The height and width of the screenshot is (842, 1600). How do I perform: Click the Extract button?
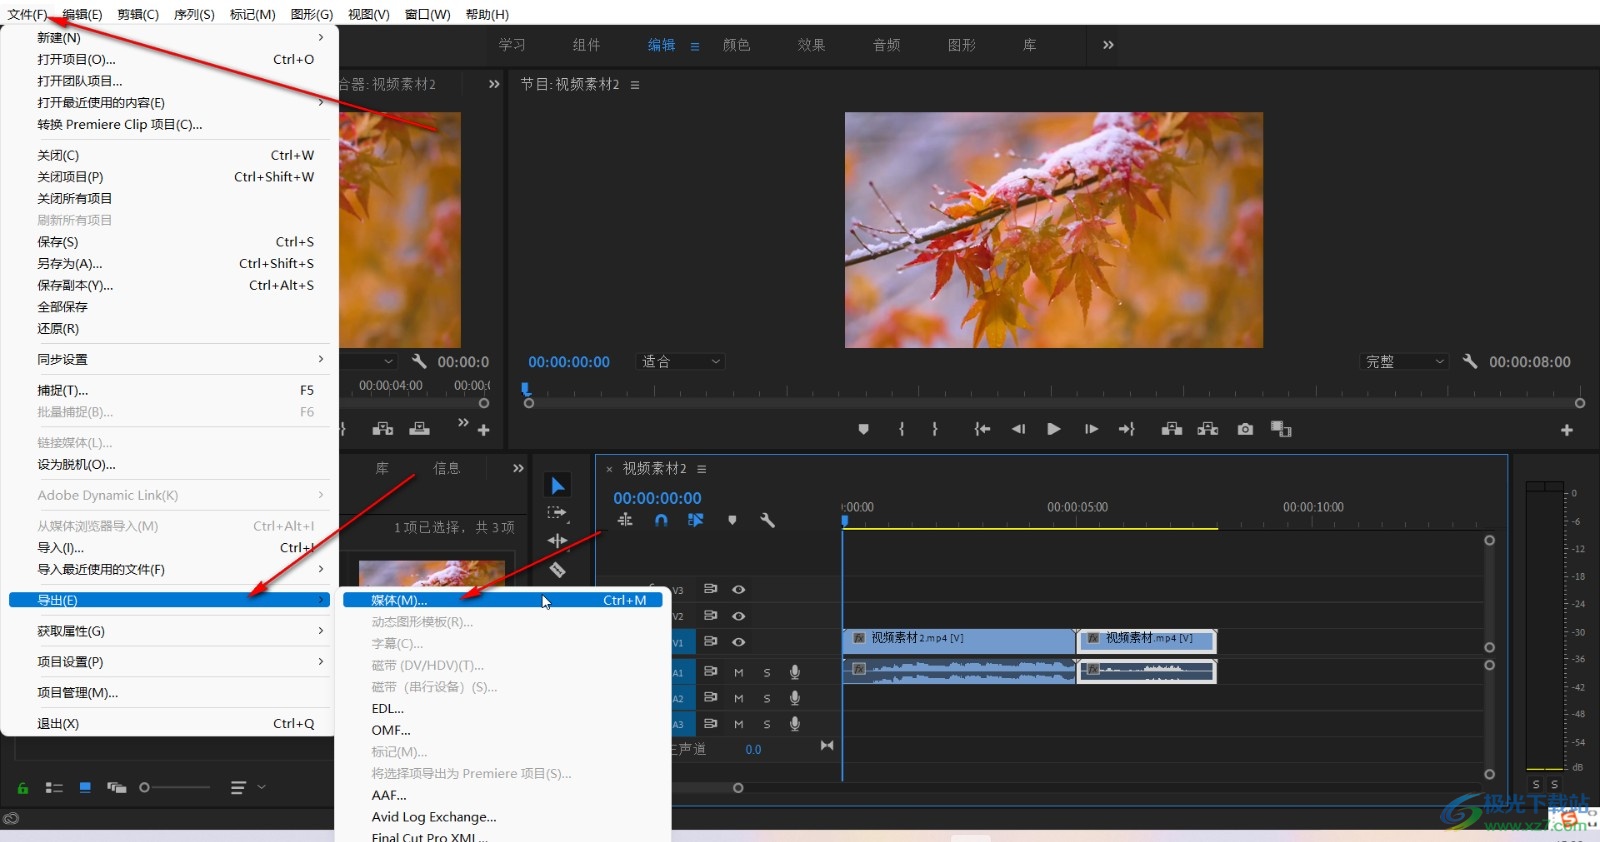(x=1208, y=429)
